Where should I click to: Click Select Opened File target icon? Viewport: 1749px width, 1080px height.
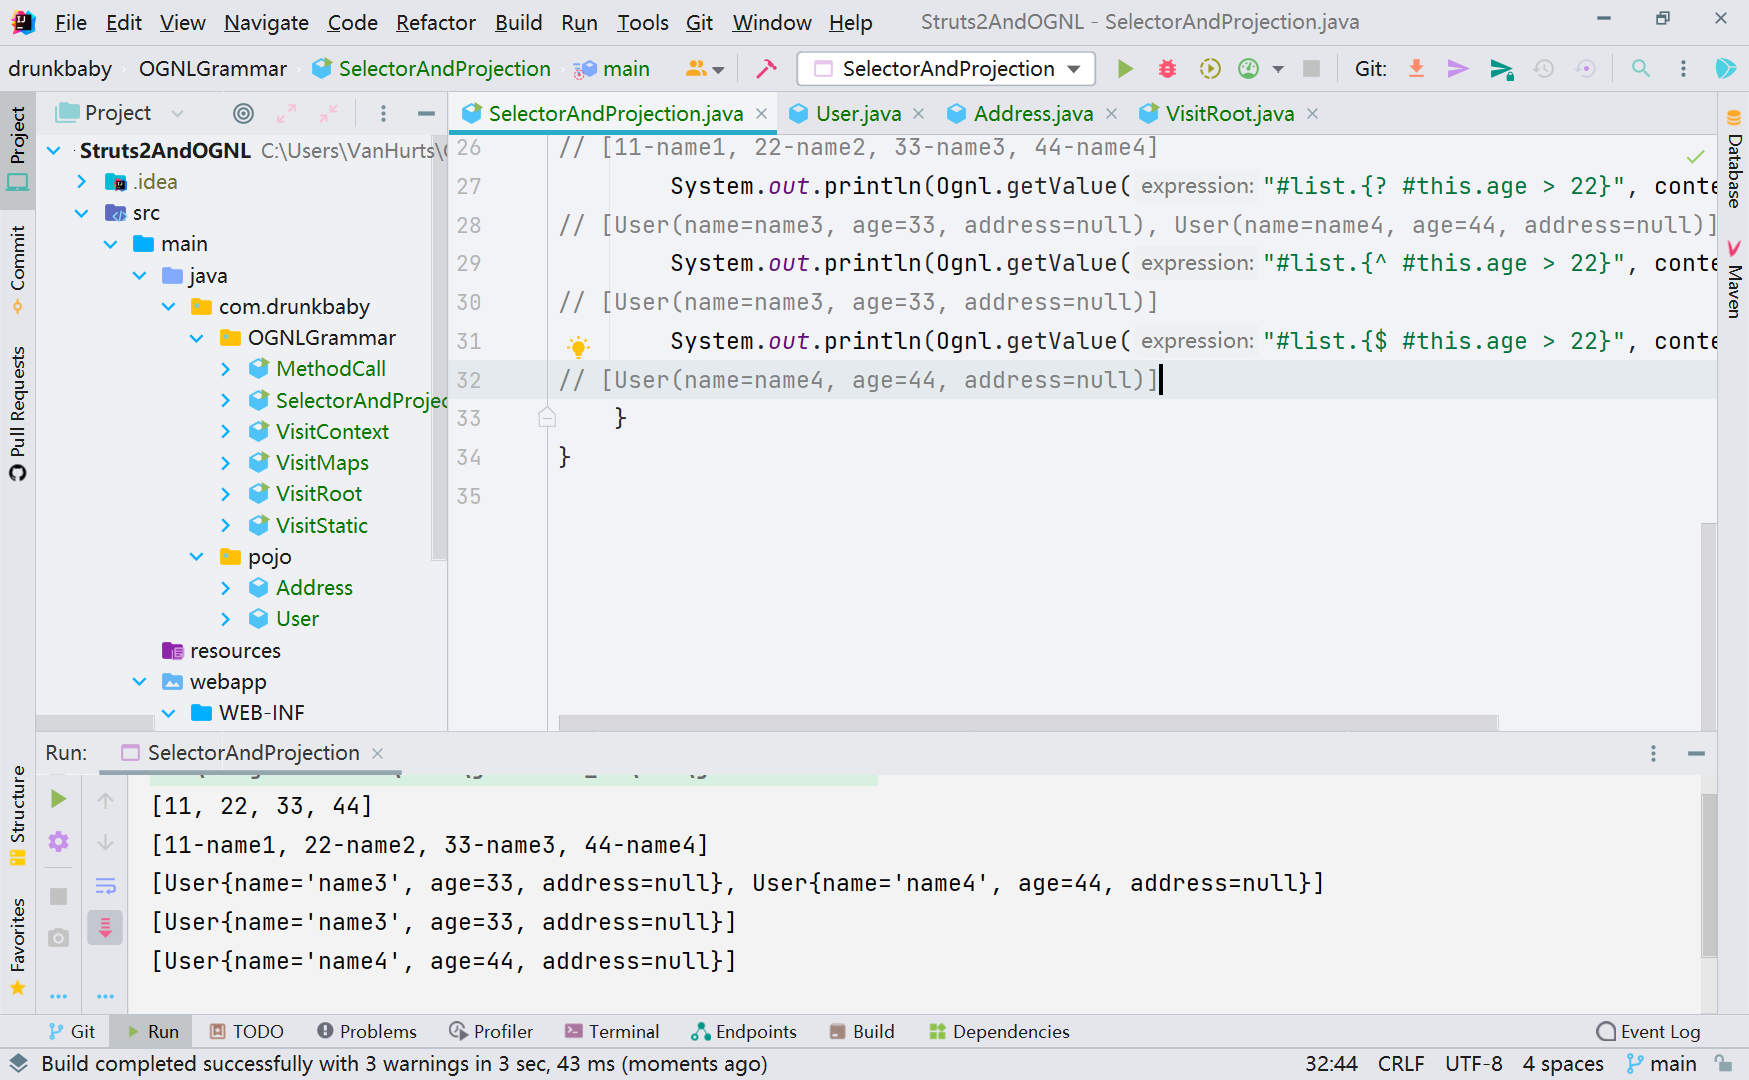coord(243,114)
